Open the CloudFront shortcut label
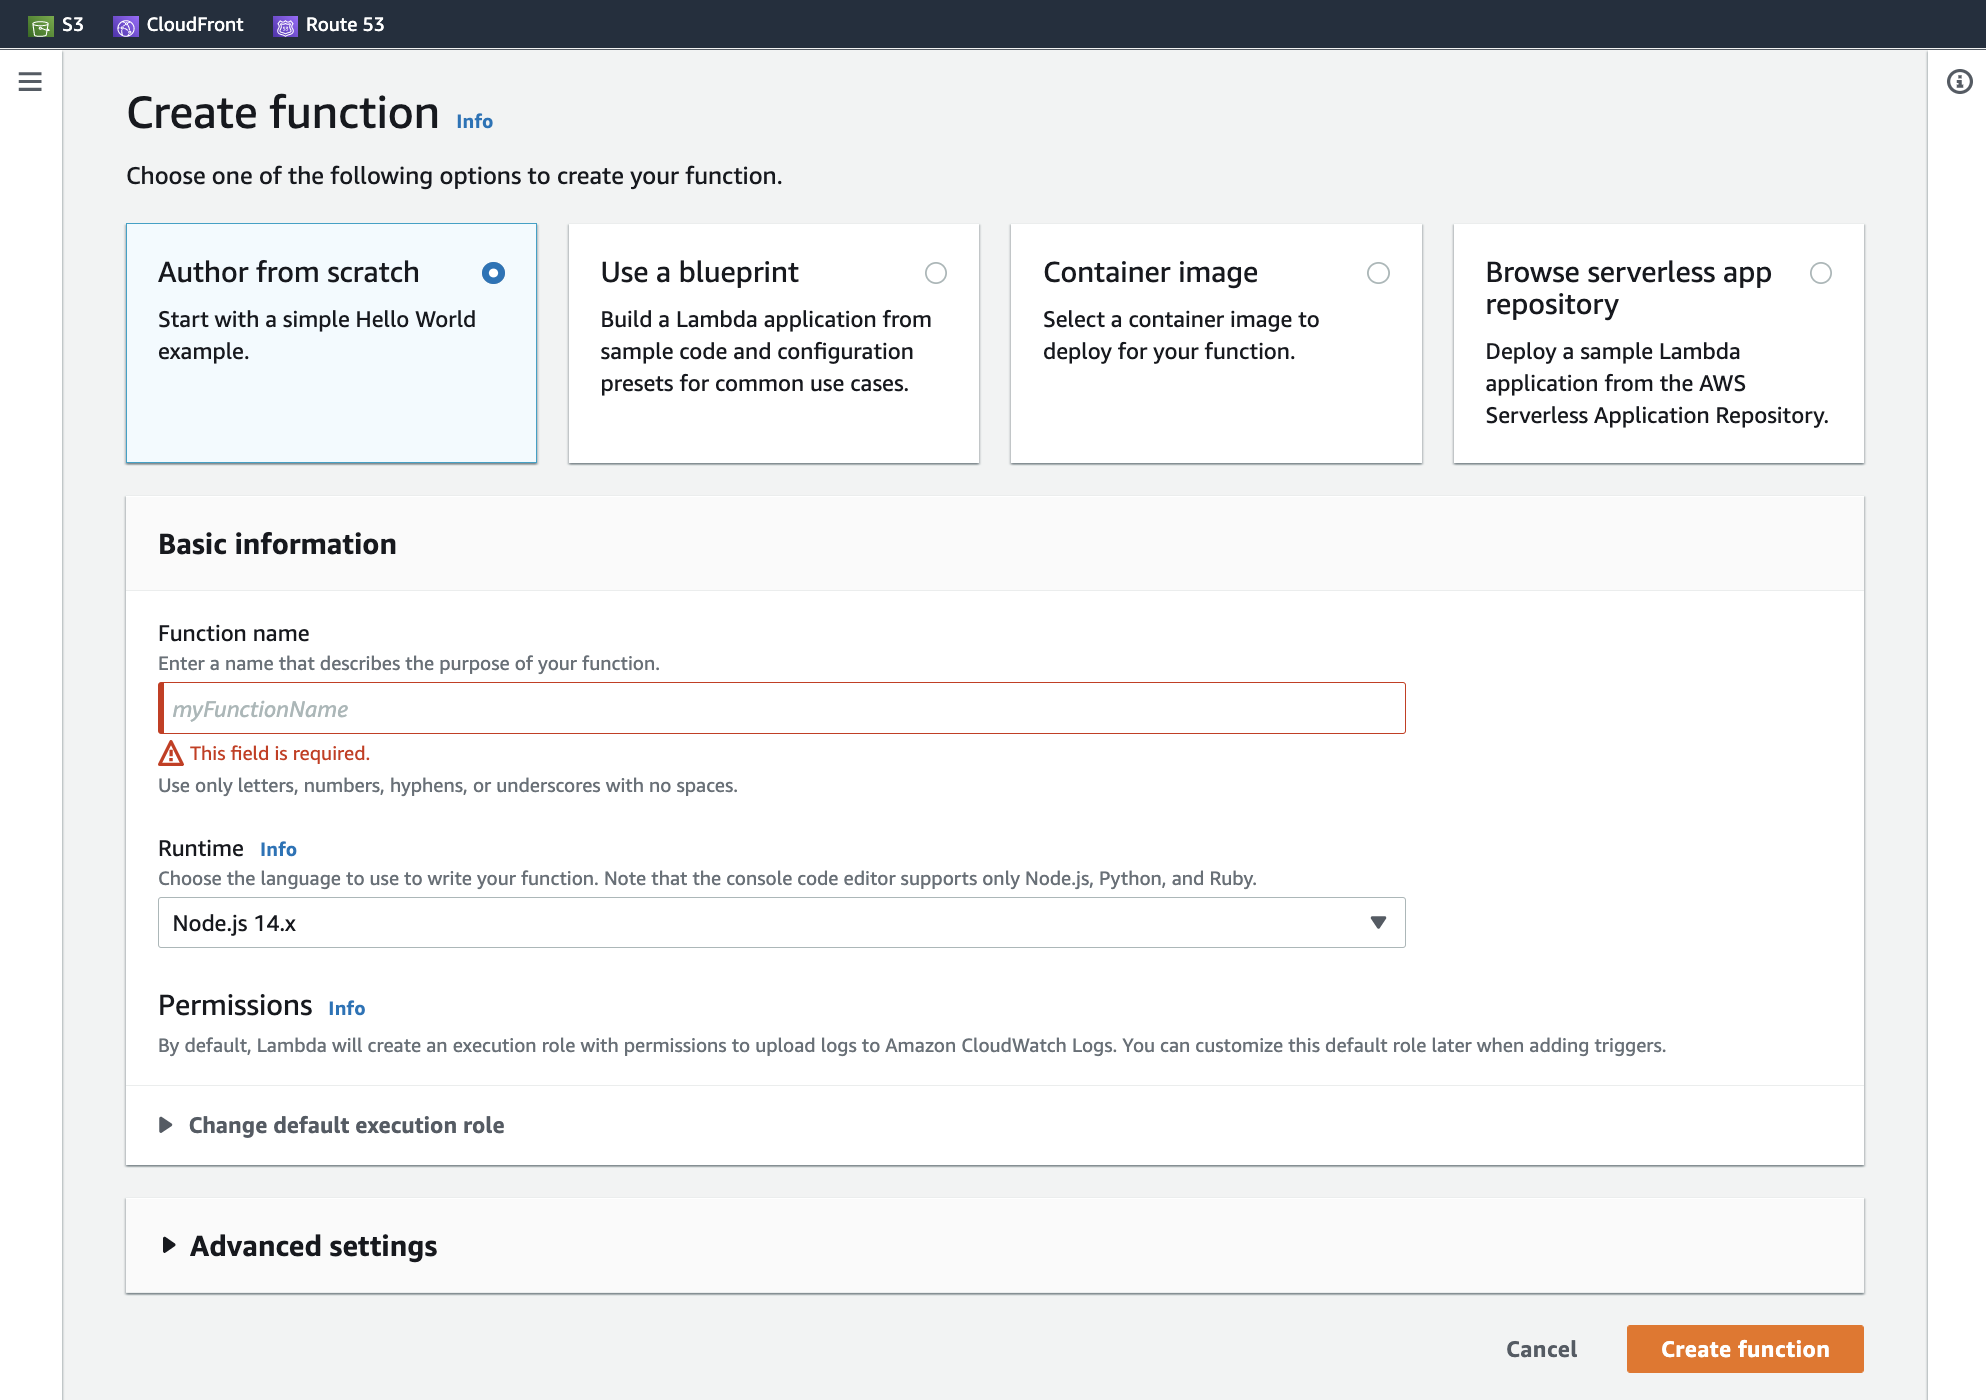The image size is (1986, 1400). [x=195, y=25]
